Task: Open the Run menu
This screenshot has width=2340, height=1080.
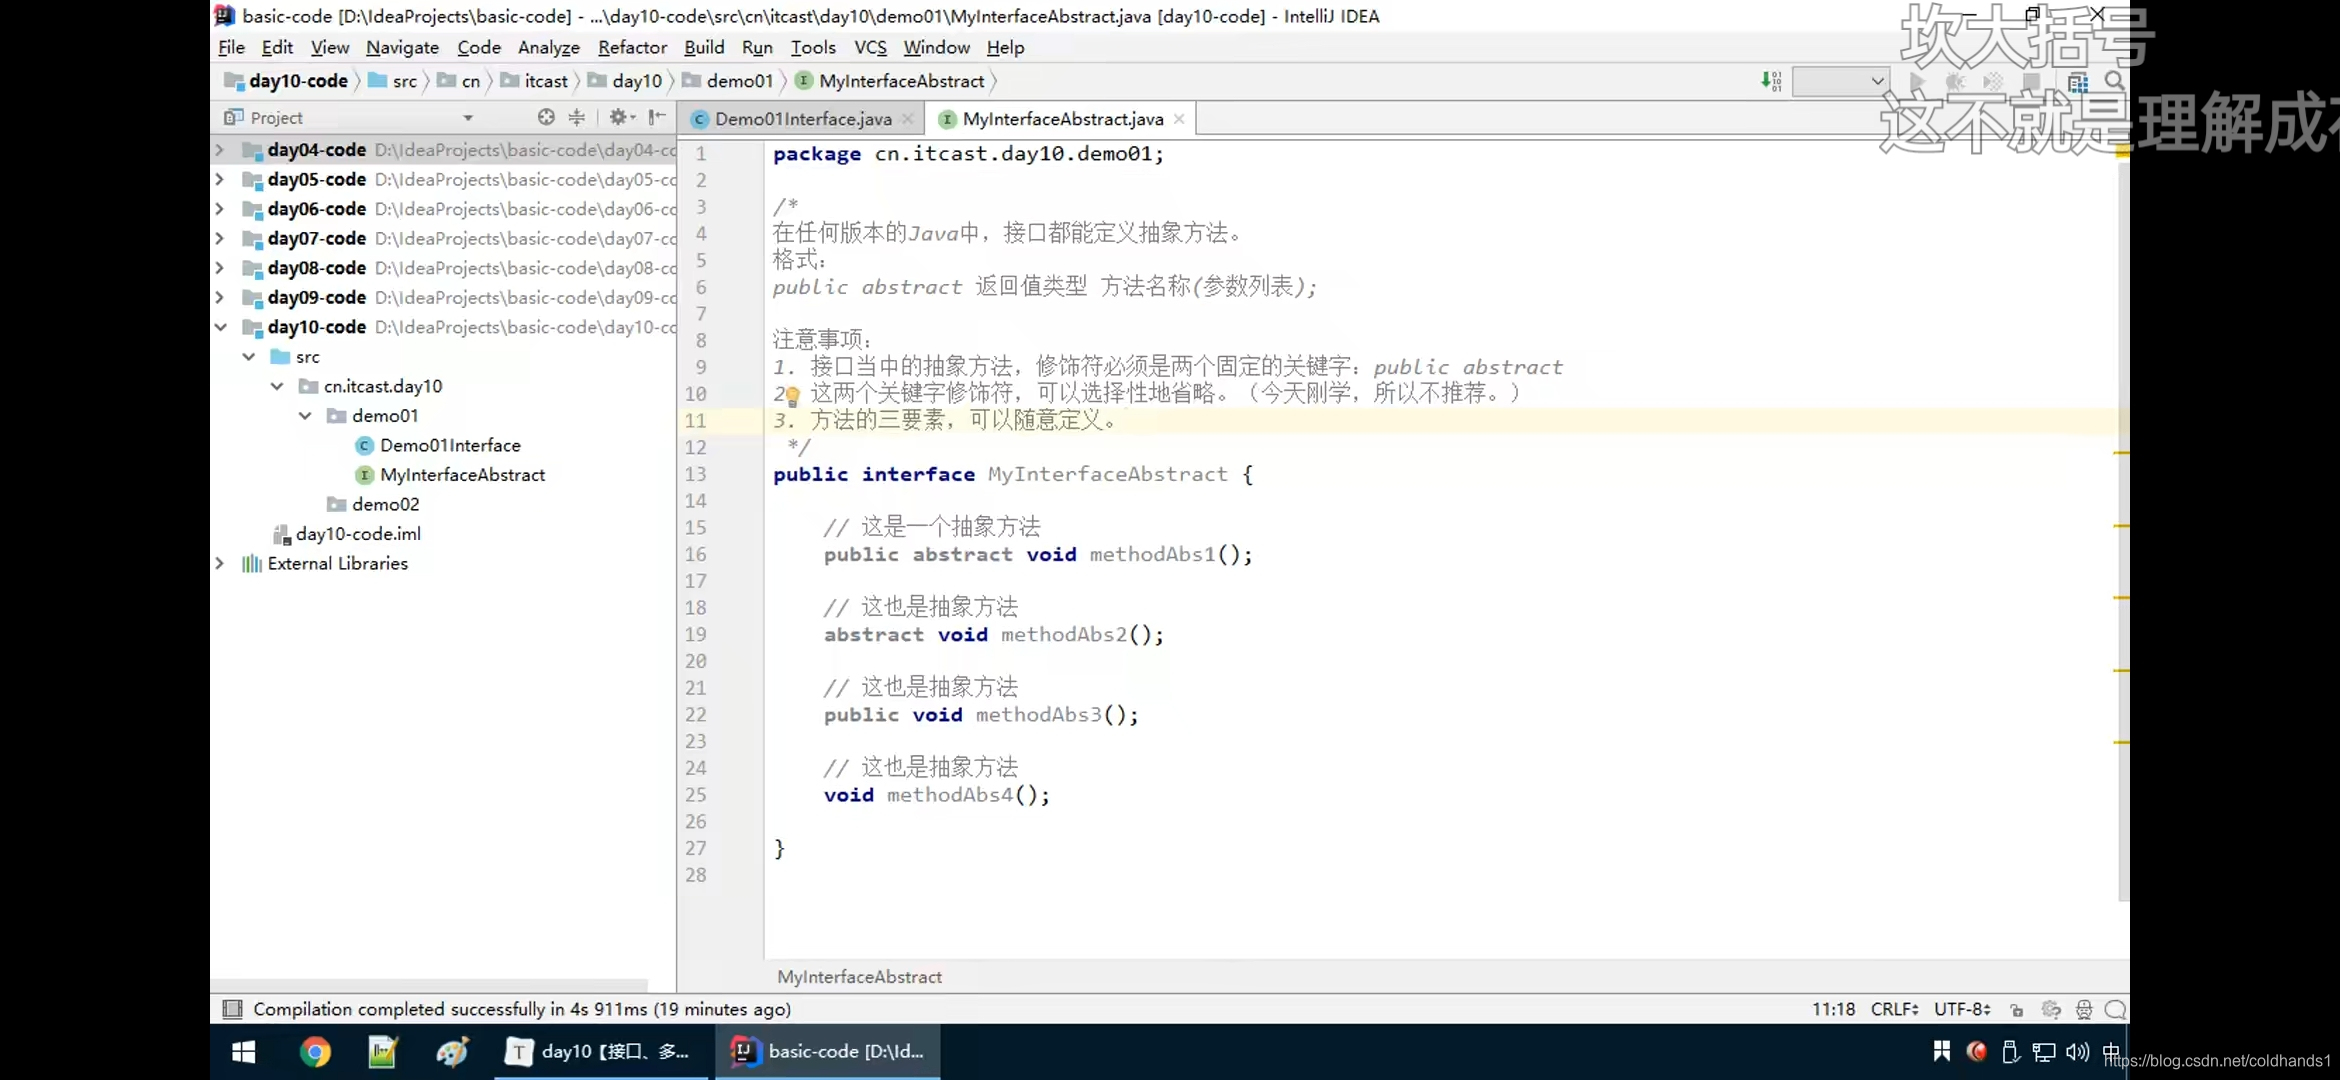Action: pos(755,46)
